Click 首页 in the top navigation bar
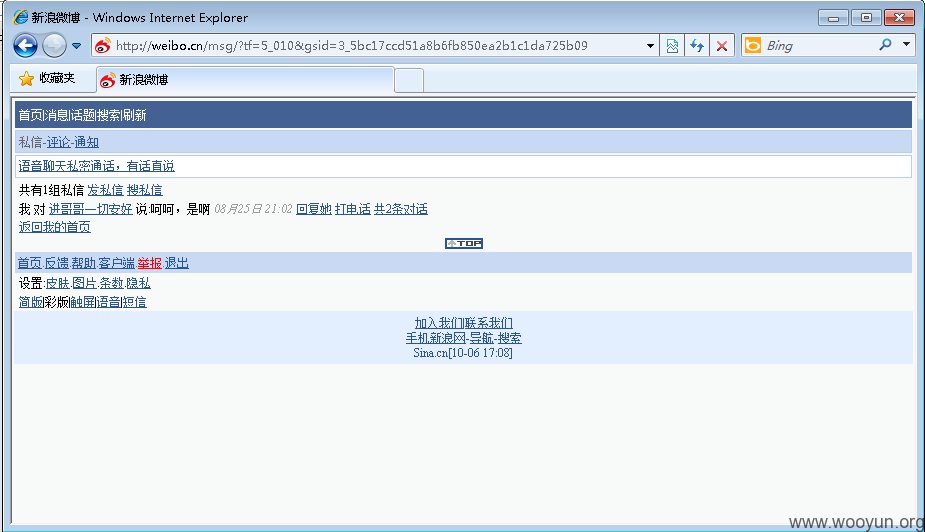 pos(30,115)
